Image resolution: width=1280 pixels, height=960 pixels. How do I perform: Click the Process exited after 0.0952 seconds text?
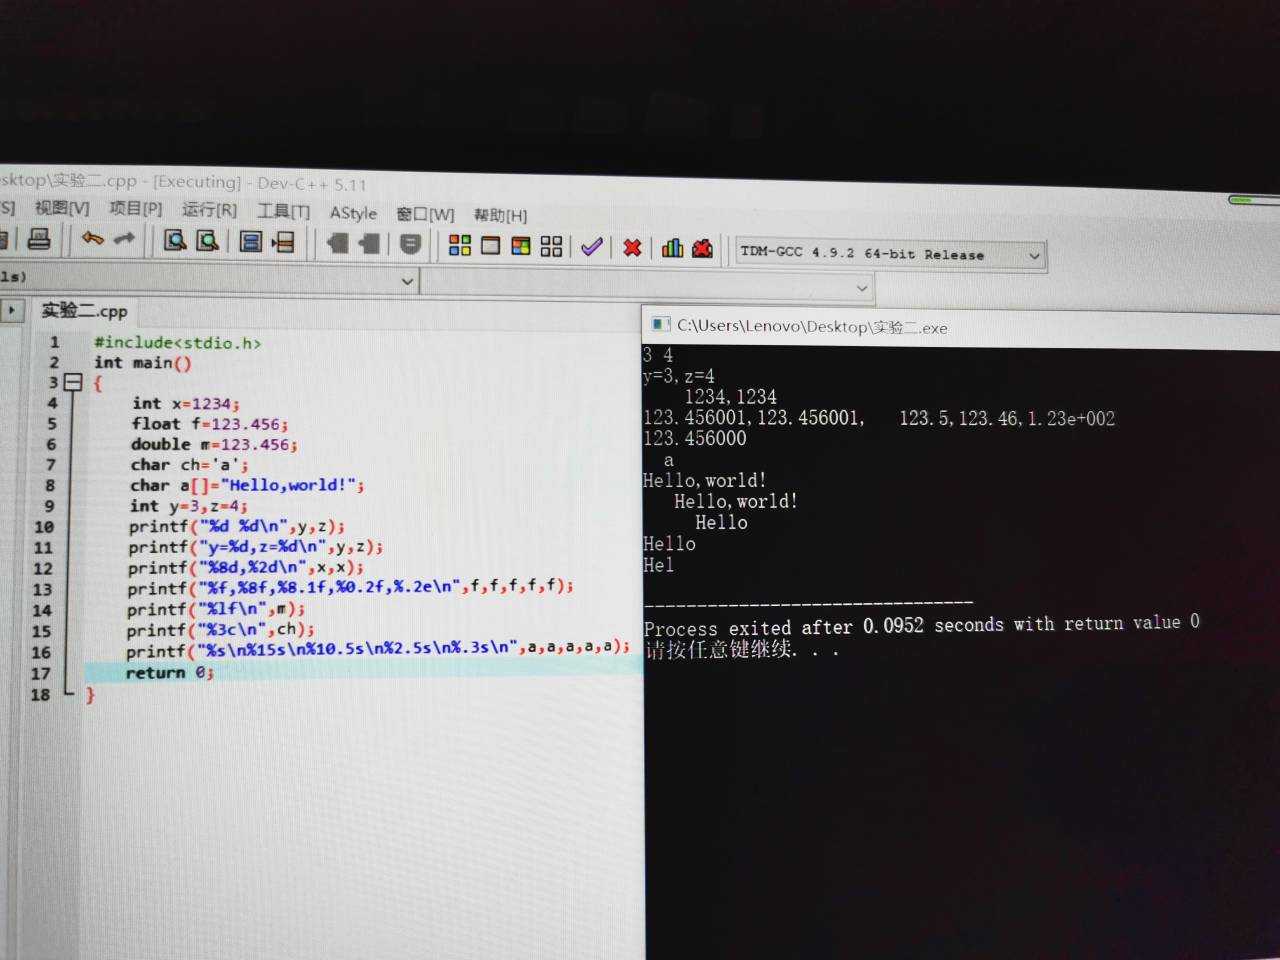[x=921, y=626]
